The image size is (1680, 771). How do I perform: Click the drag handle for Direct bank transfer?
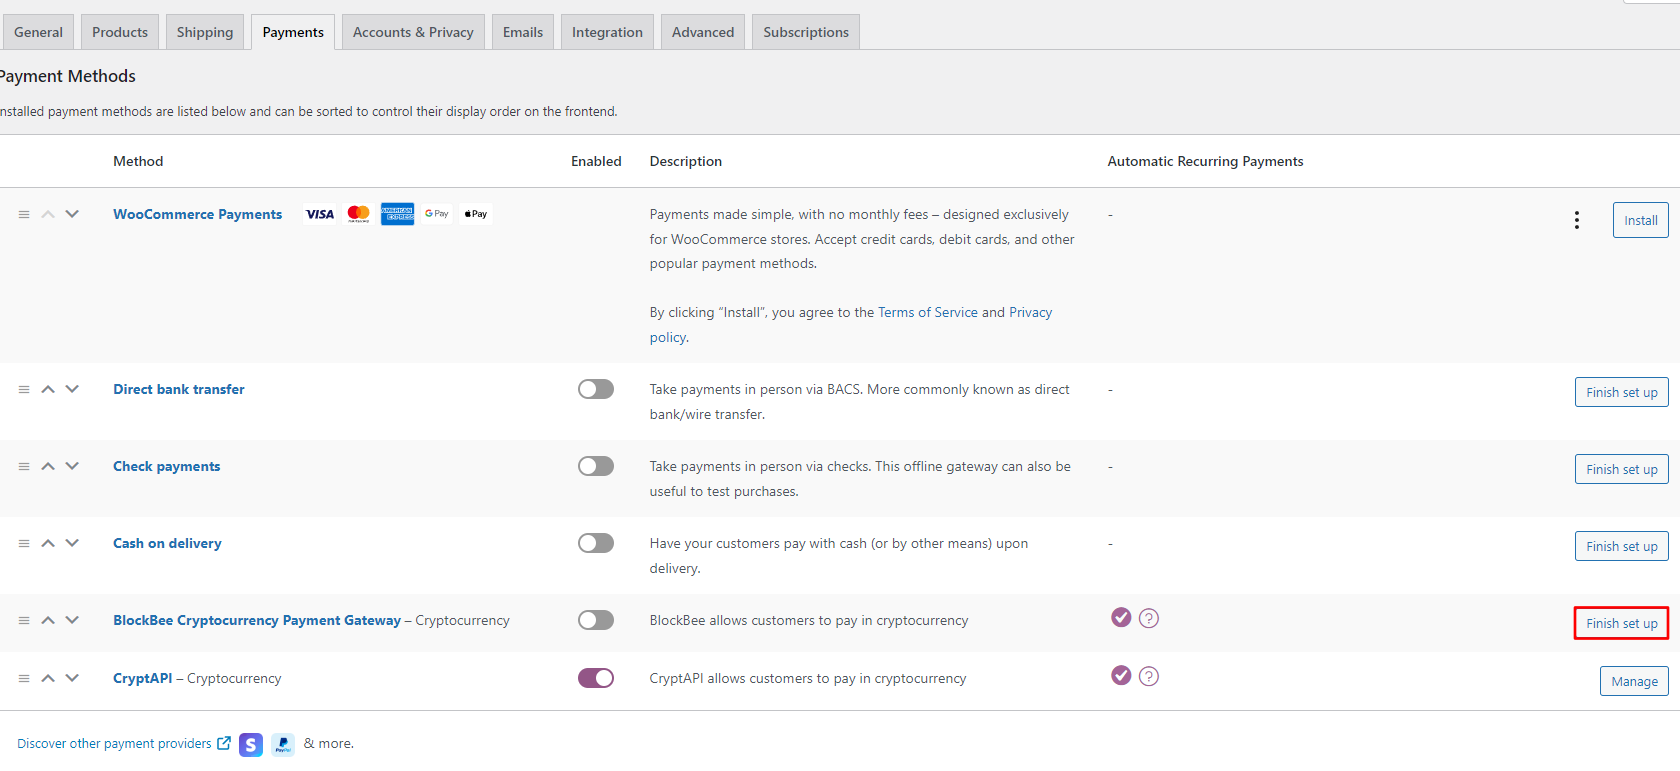[24, 390]
